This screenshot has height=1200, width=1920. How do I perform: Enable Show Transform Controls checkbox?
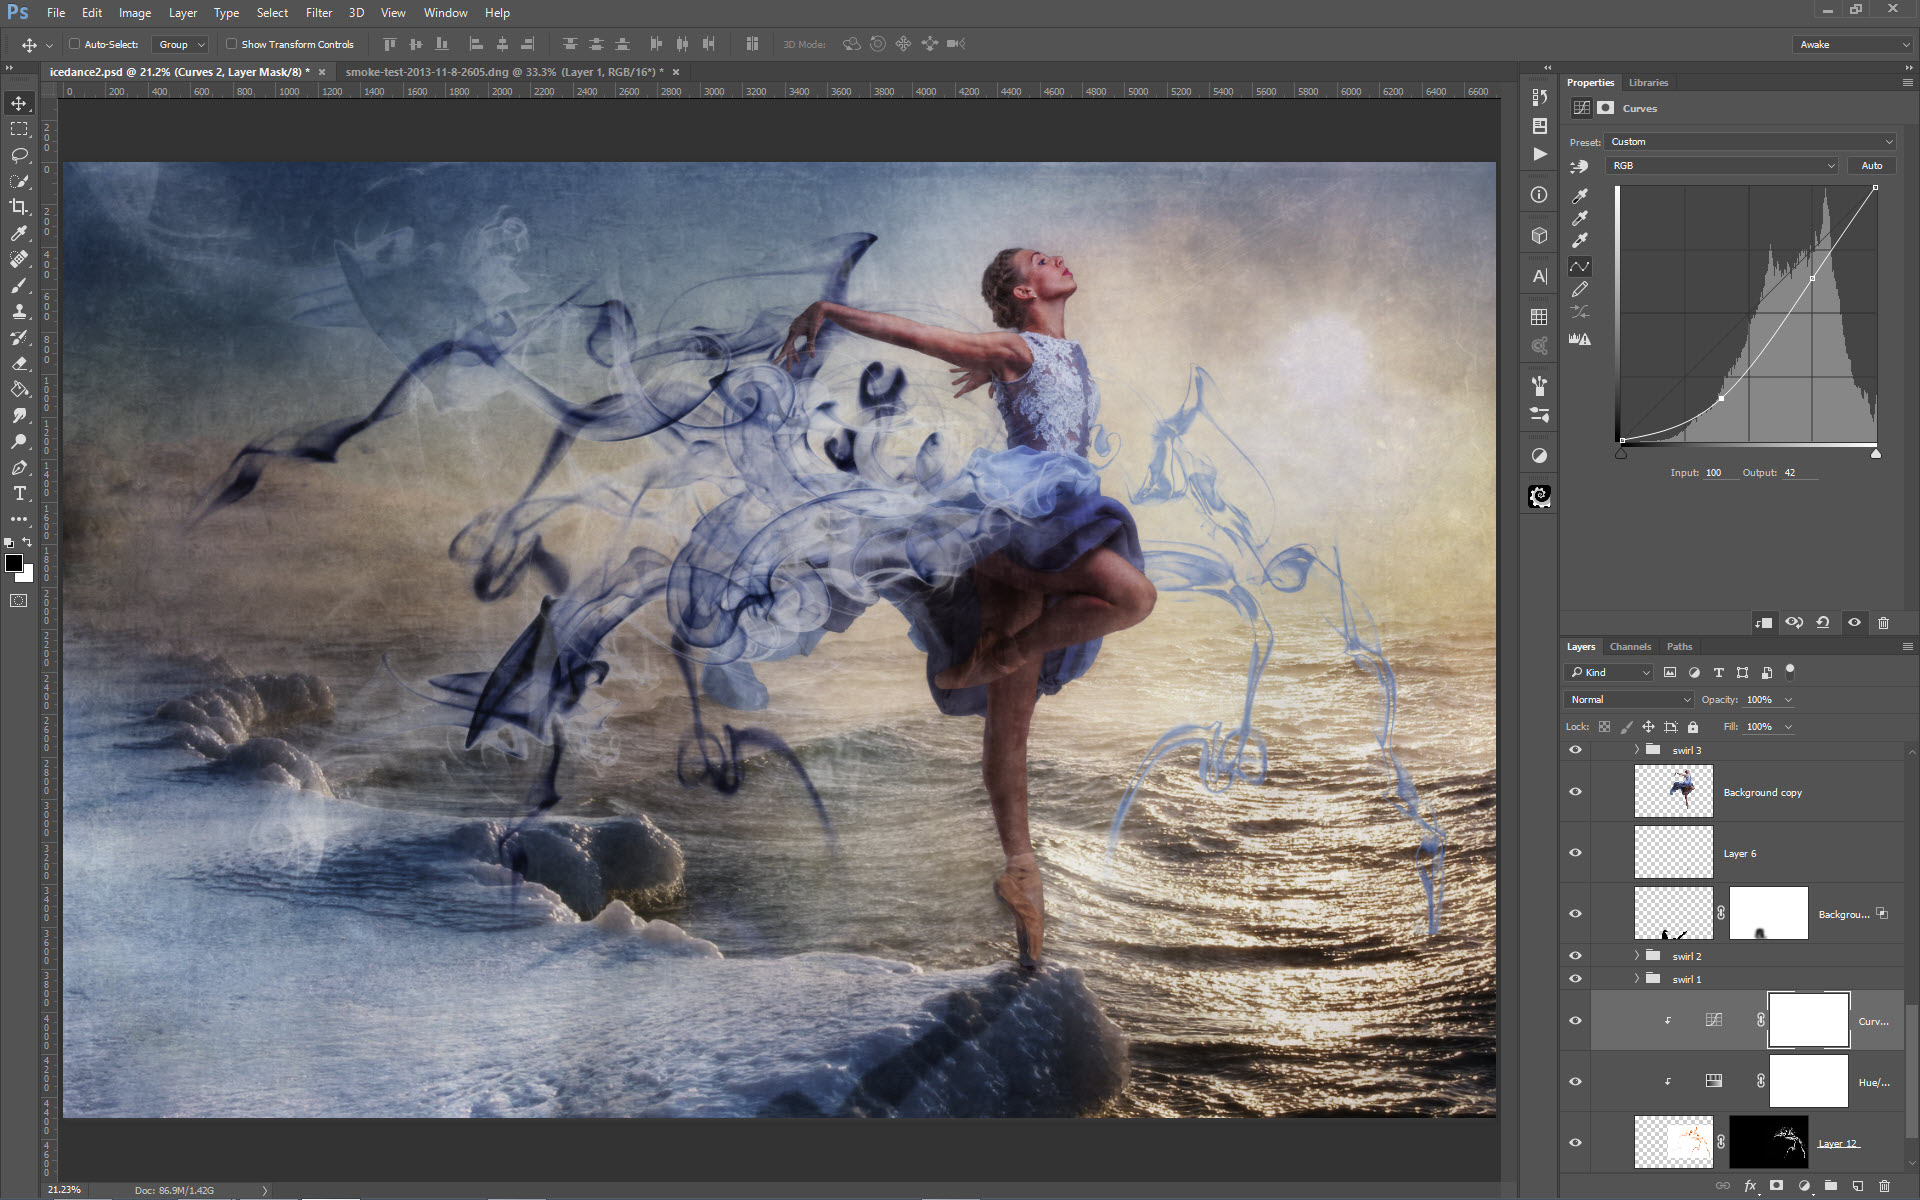231,44
